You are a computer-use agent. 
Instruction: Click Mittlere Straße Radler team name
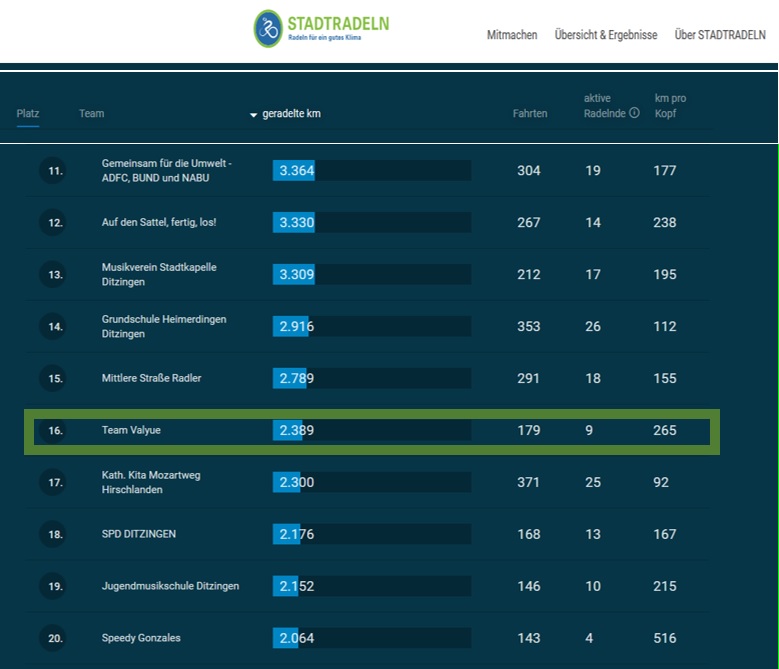151,379
